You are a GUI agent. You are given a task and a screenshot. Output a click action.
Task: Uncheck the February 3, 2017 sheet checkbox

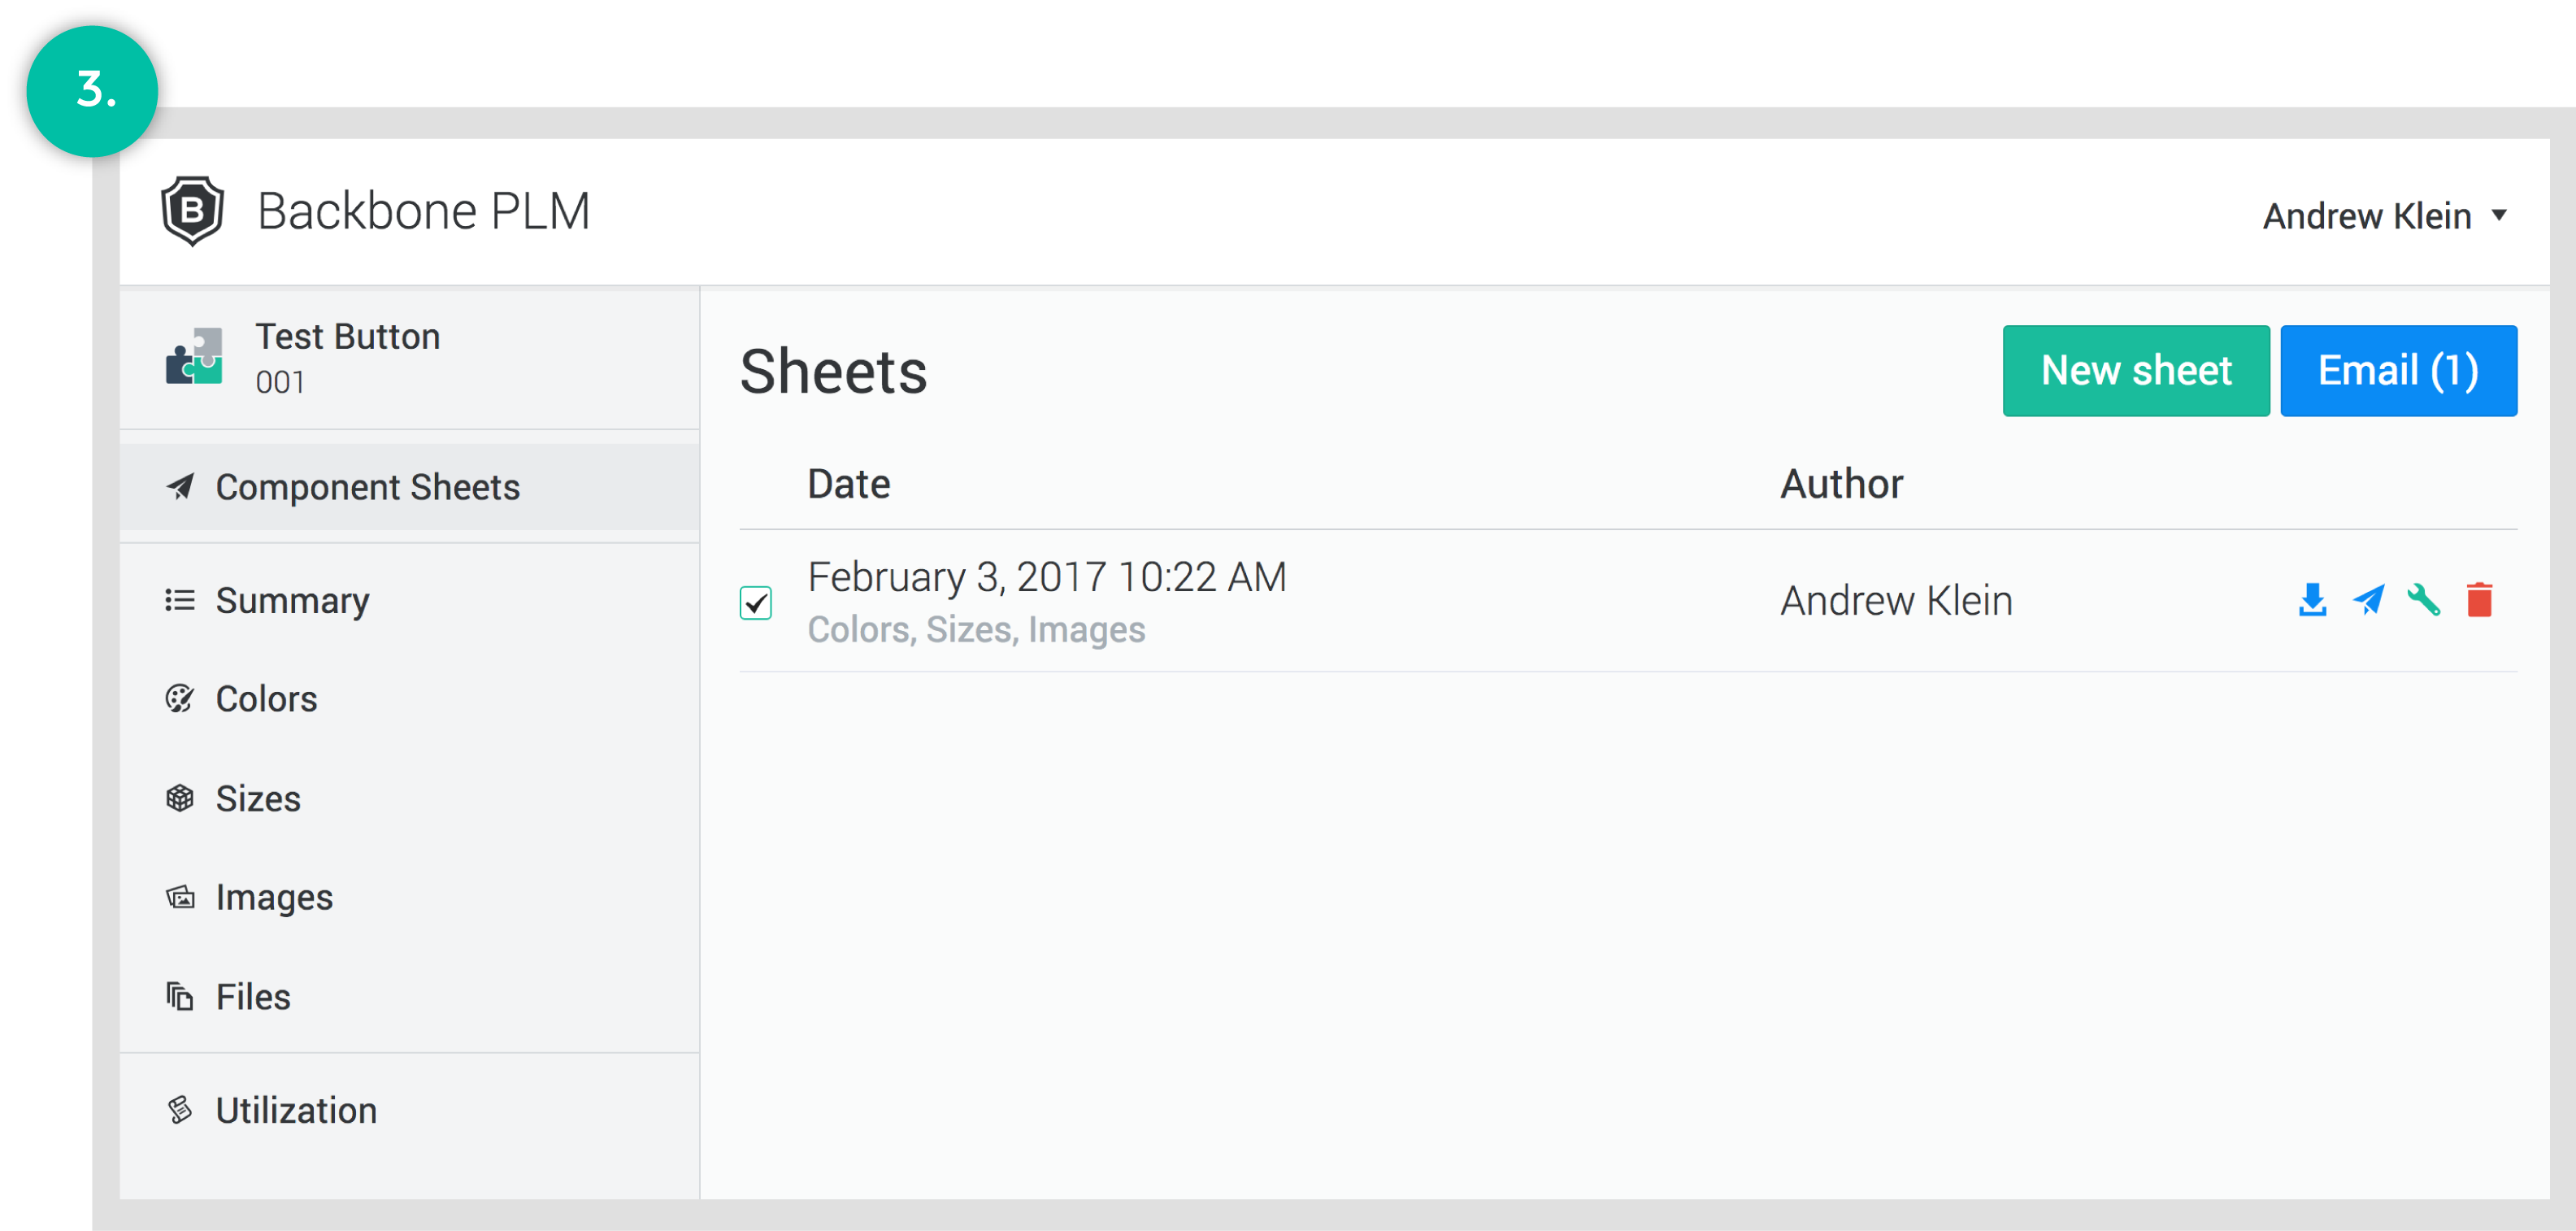756,603
